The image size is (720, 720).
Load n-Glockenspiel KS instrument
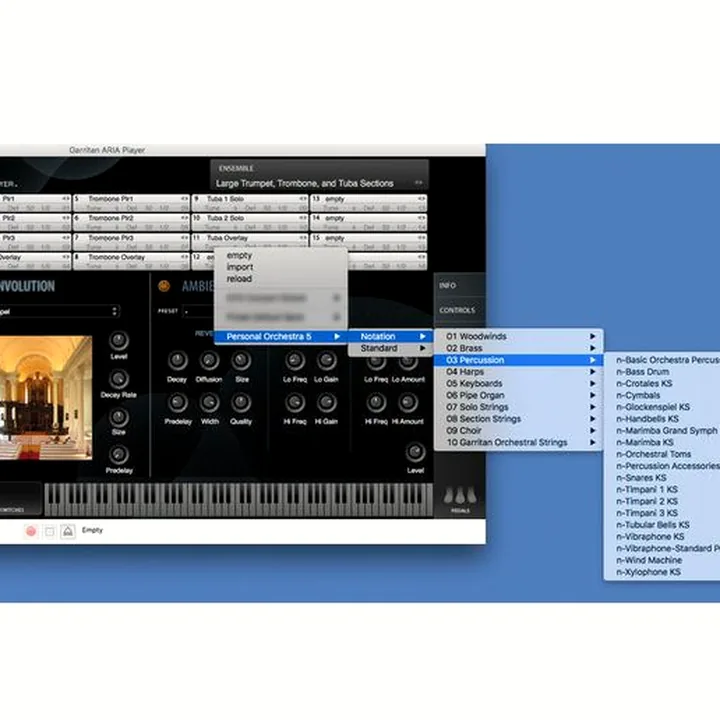(x=662, y=407)
